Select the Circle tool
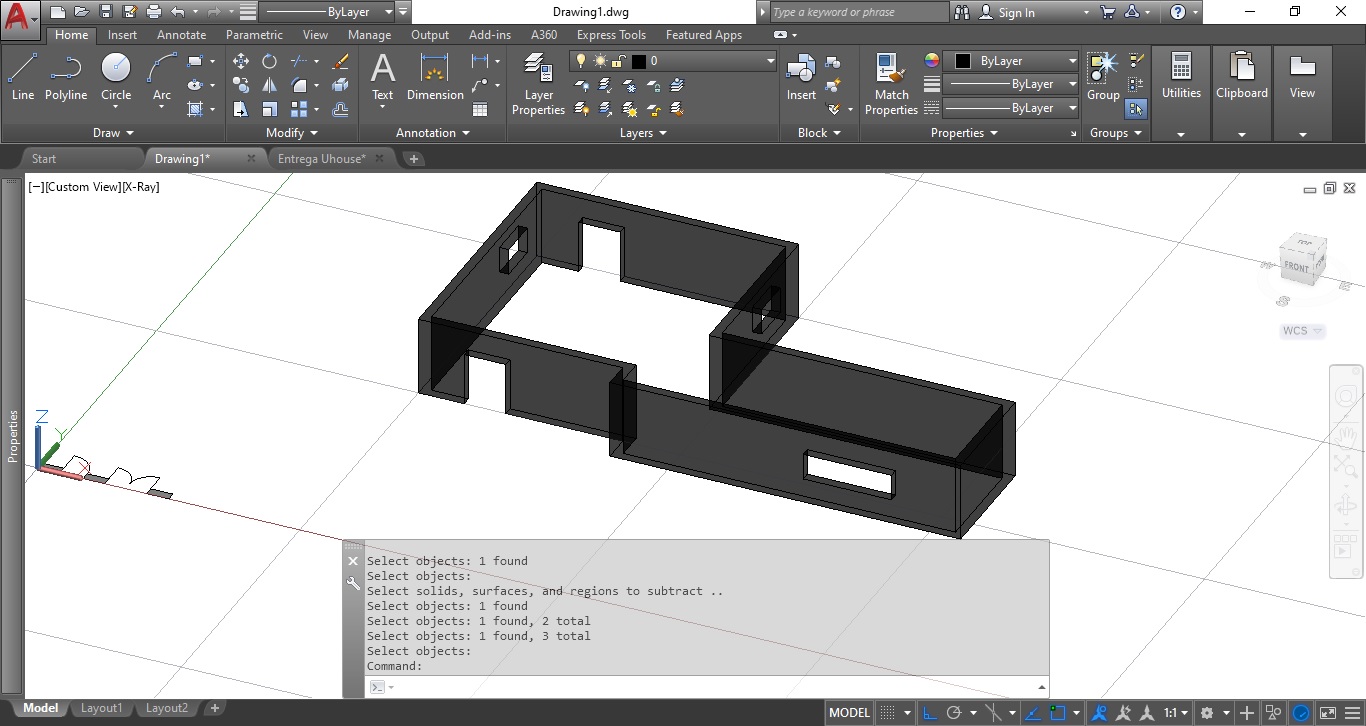This screenshot has height=726, width=1366. pyautogui.click(x=116, y=77)
